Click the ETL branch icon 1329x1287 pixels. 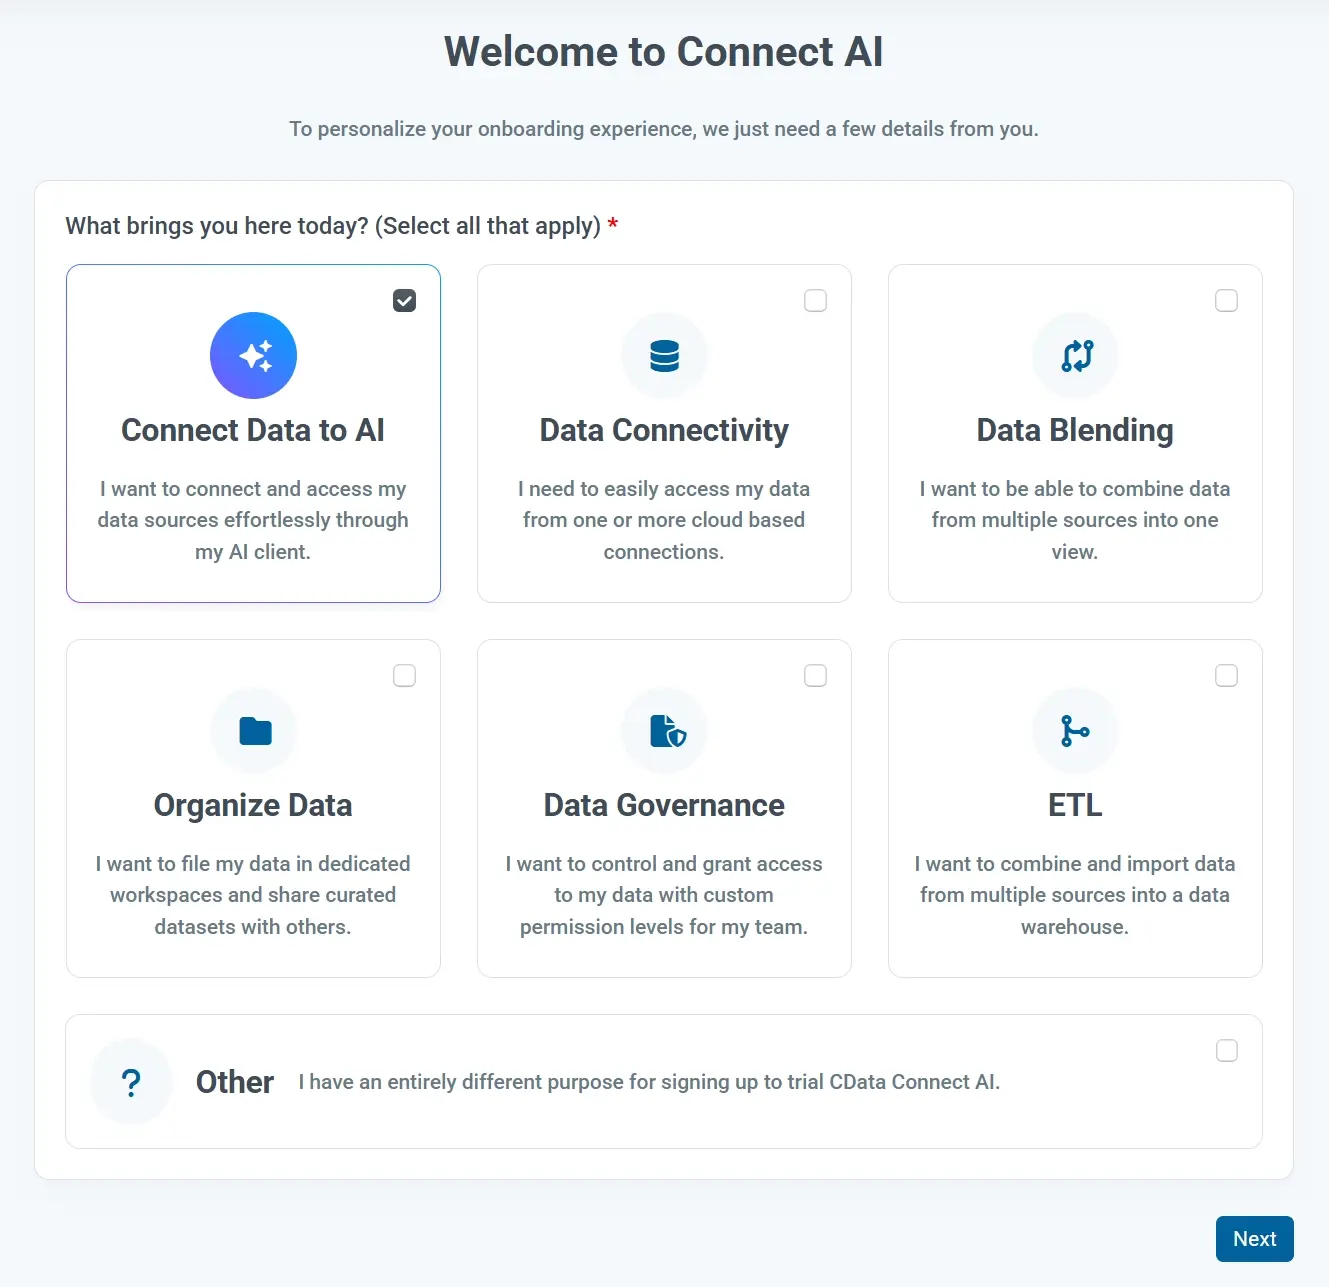[x=1075, y=731]
